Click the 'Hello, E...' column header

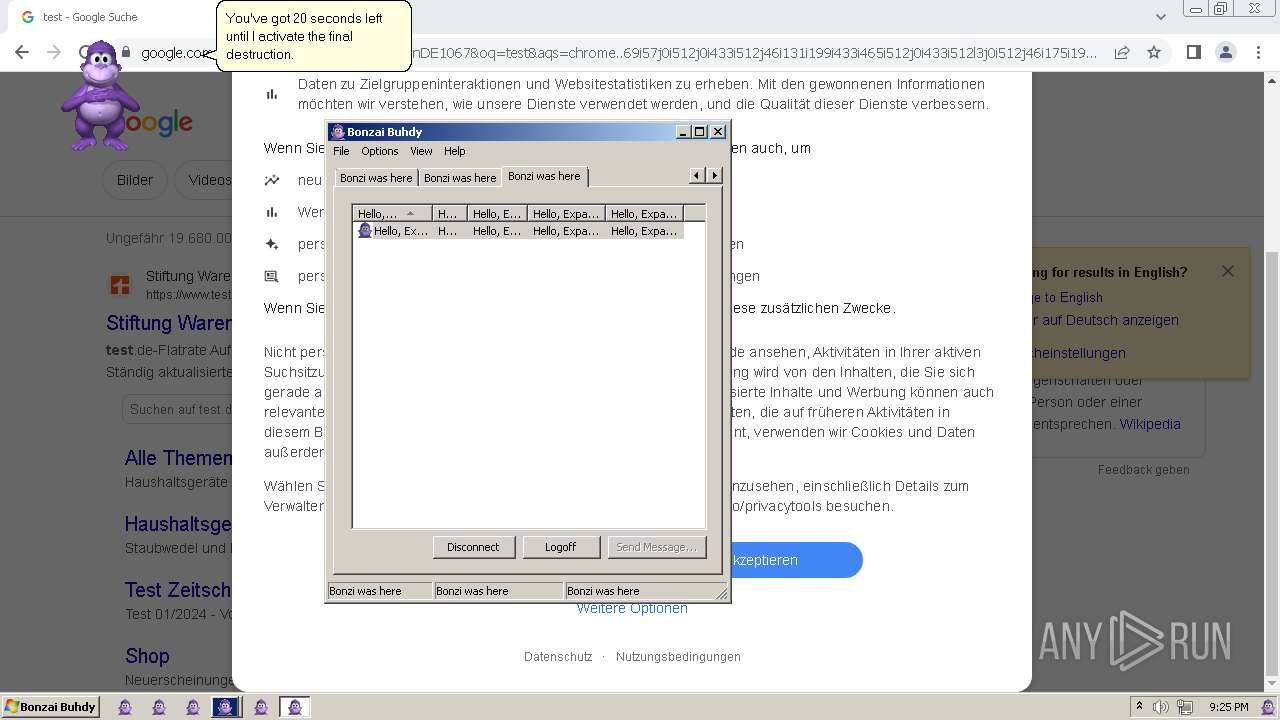(497, 213)
